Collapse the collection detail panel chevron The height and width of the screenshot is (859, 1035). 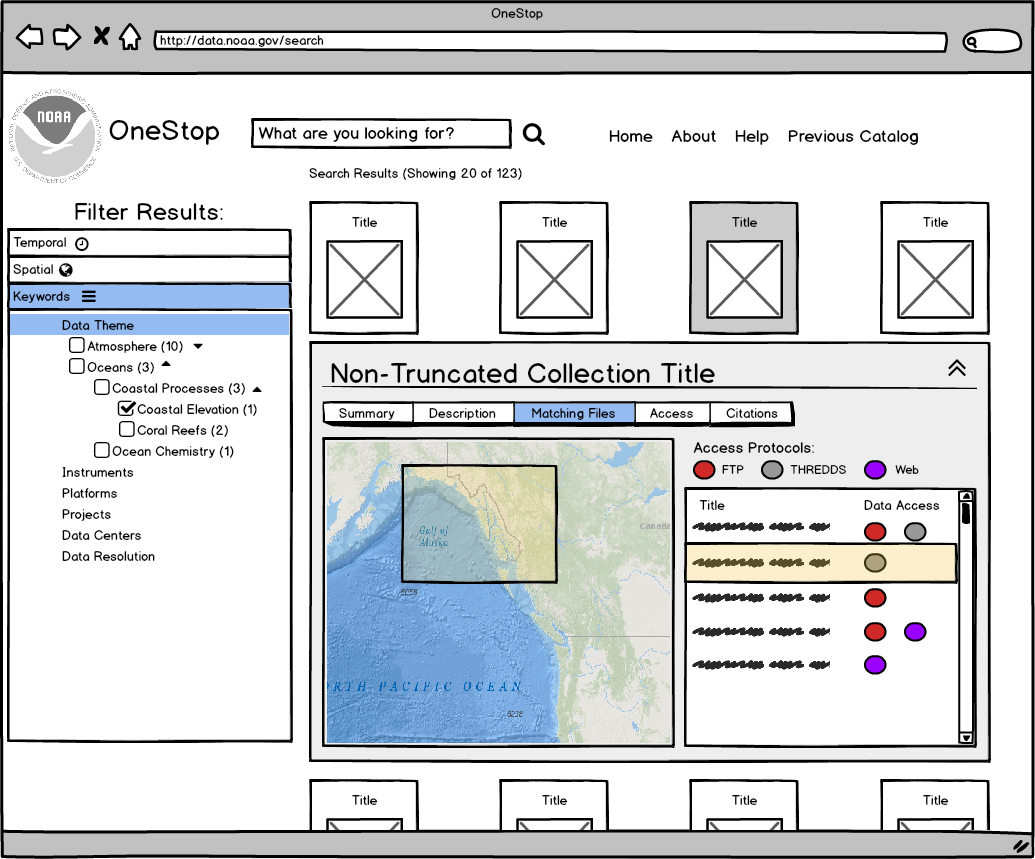tap(957, 368)
